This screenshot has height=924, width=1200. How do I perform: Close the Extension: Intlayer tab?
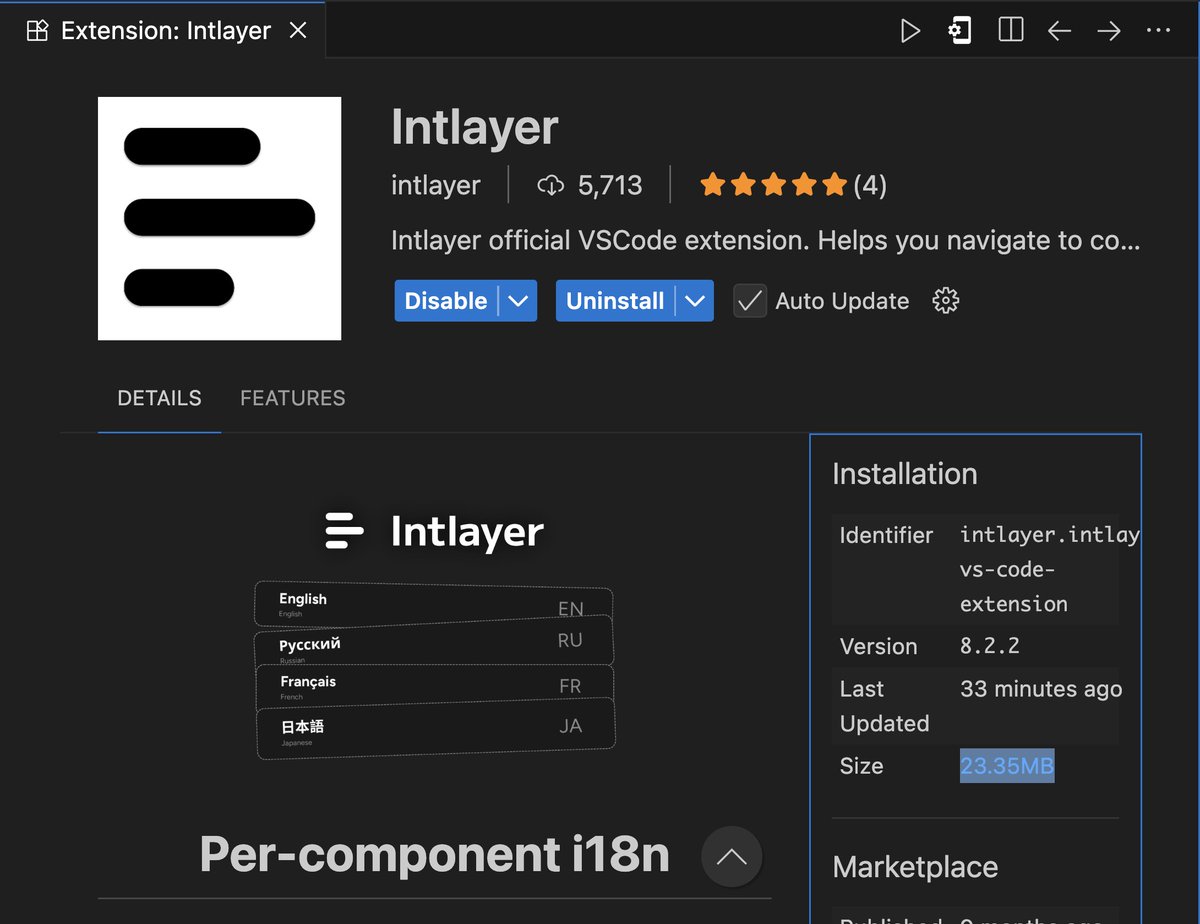click(298, 31)
